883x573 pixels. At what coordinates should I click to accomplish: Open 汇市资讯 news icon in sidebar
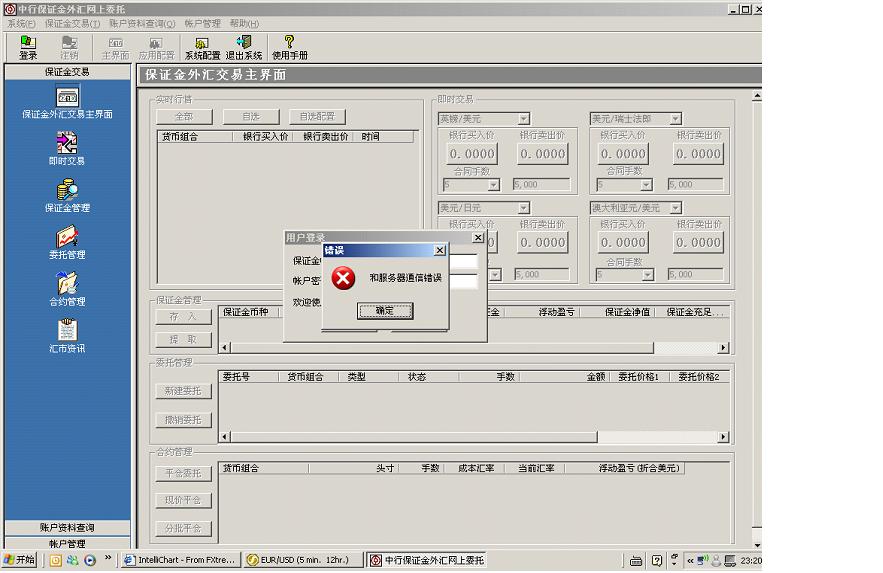point(67,334)
